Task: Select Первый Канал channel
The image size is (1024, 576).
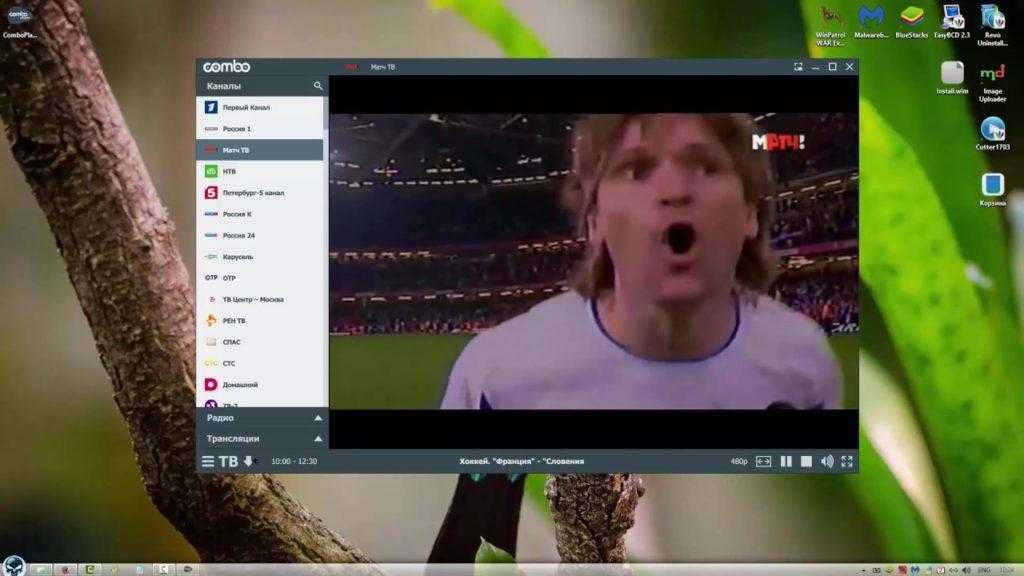Action: 246,107
